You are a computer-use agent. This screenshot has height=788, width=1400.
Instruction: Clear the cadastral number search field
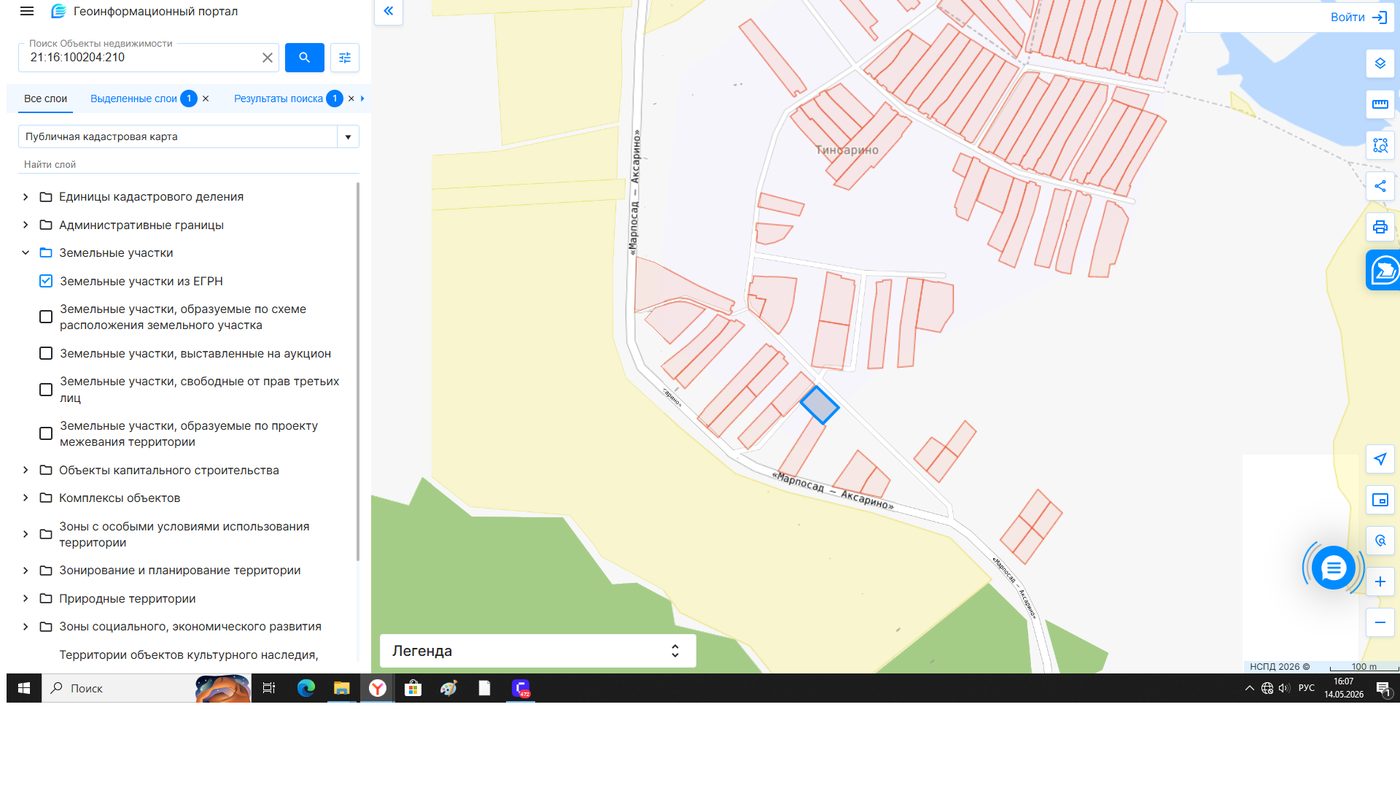tap(267, 58)
